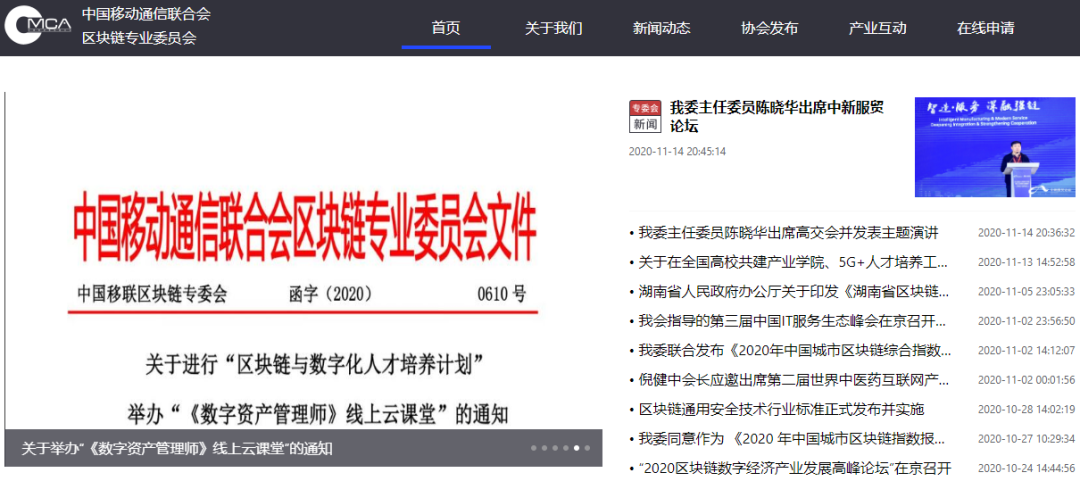Click timestamp 2020-11-02 23:56:50
Viewport: 1080px width, 481px height.
[1026, 321]
